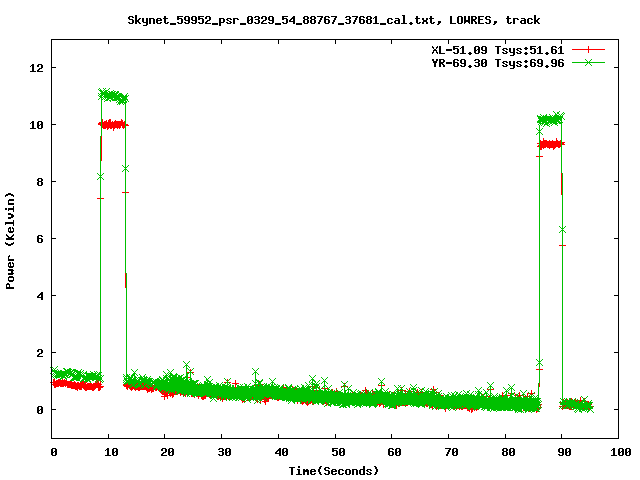Screen dimensions: 640x480
Task: Click the y-axis tick label 12
Action: (36, 68)
